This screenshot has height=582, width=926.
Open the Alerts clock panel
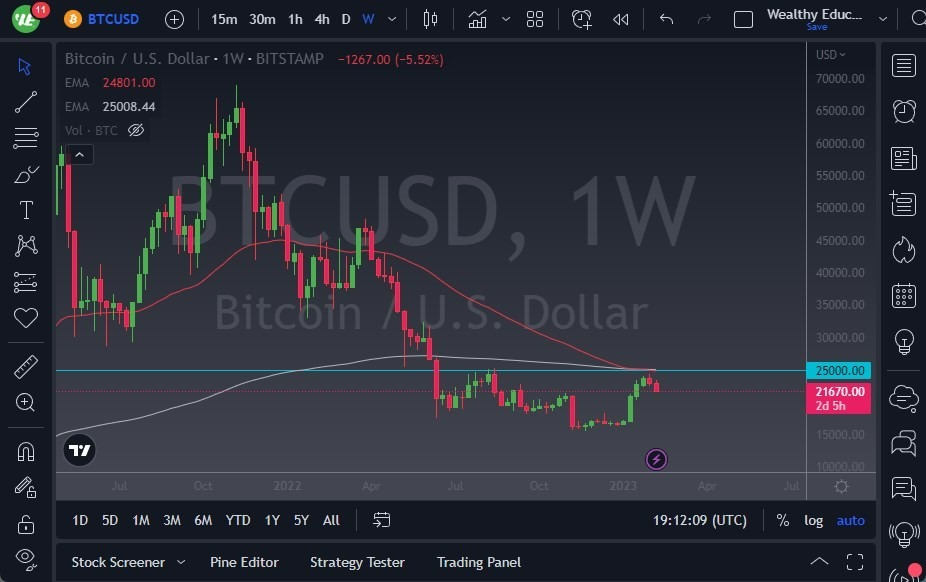pyautogui.click(x=903, y=111)
